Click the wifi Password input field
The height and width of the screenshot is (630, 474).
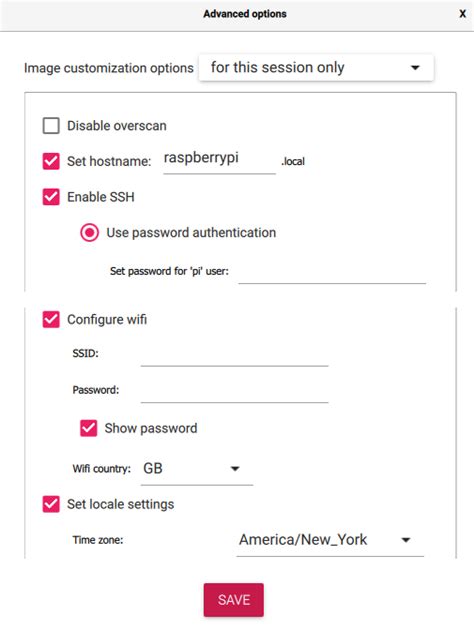(x=235, y=390)
